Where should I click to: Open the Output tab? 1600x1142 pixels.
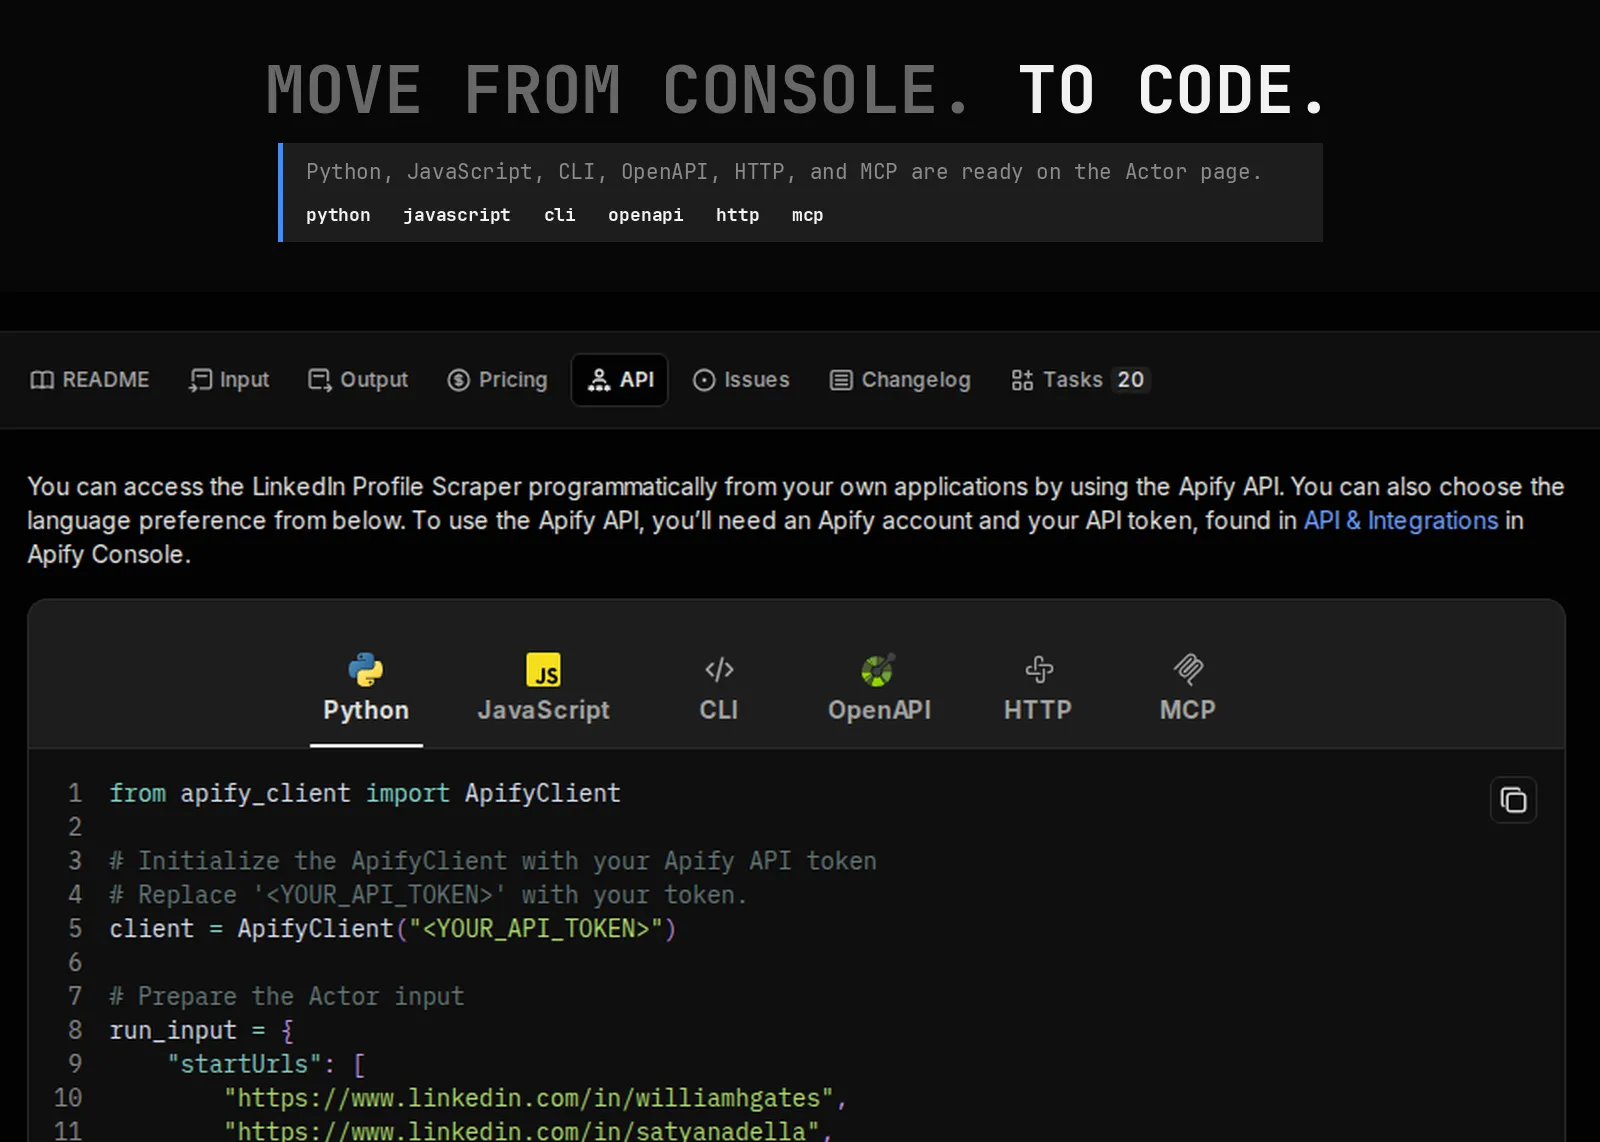(358, 380)
